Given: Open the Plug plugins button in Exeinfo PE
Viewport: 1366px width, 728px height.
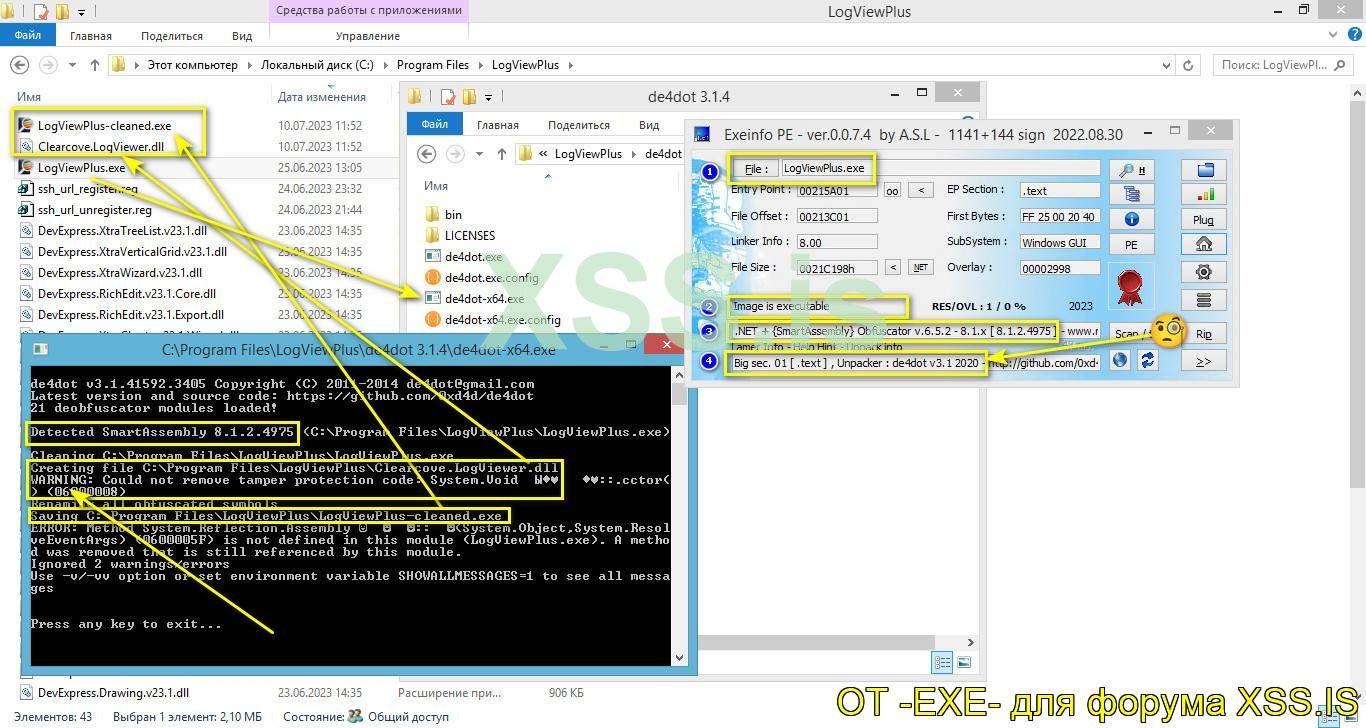Looking at the screenshot, I should (1204, 219).
